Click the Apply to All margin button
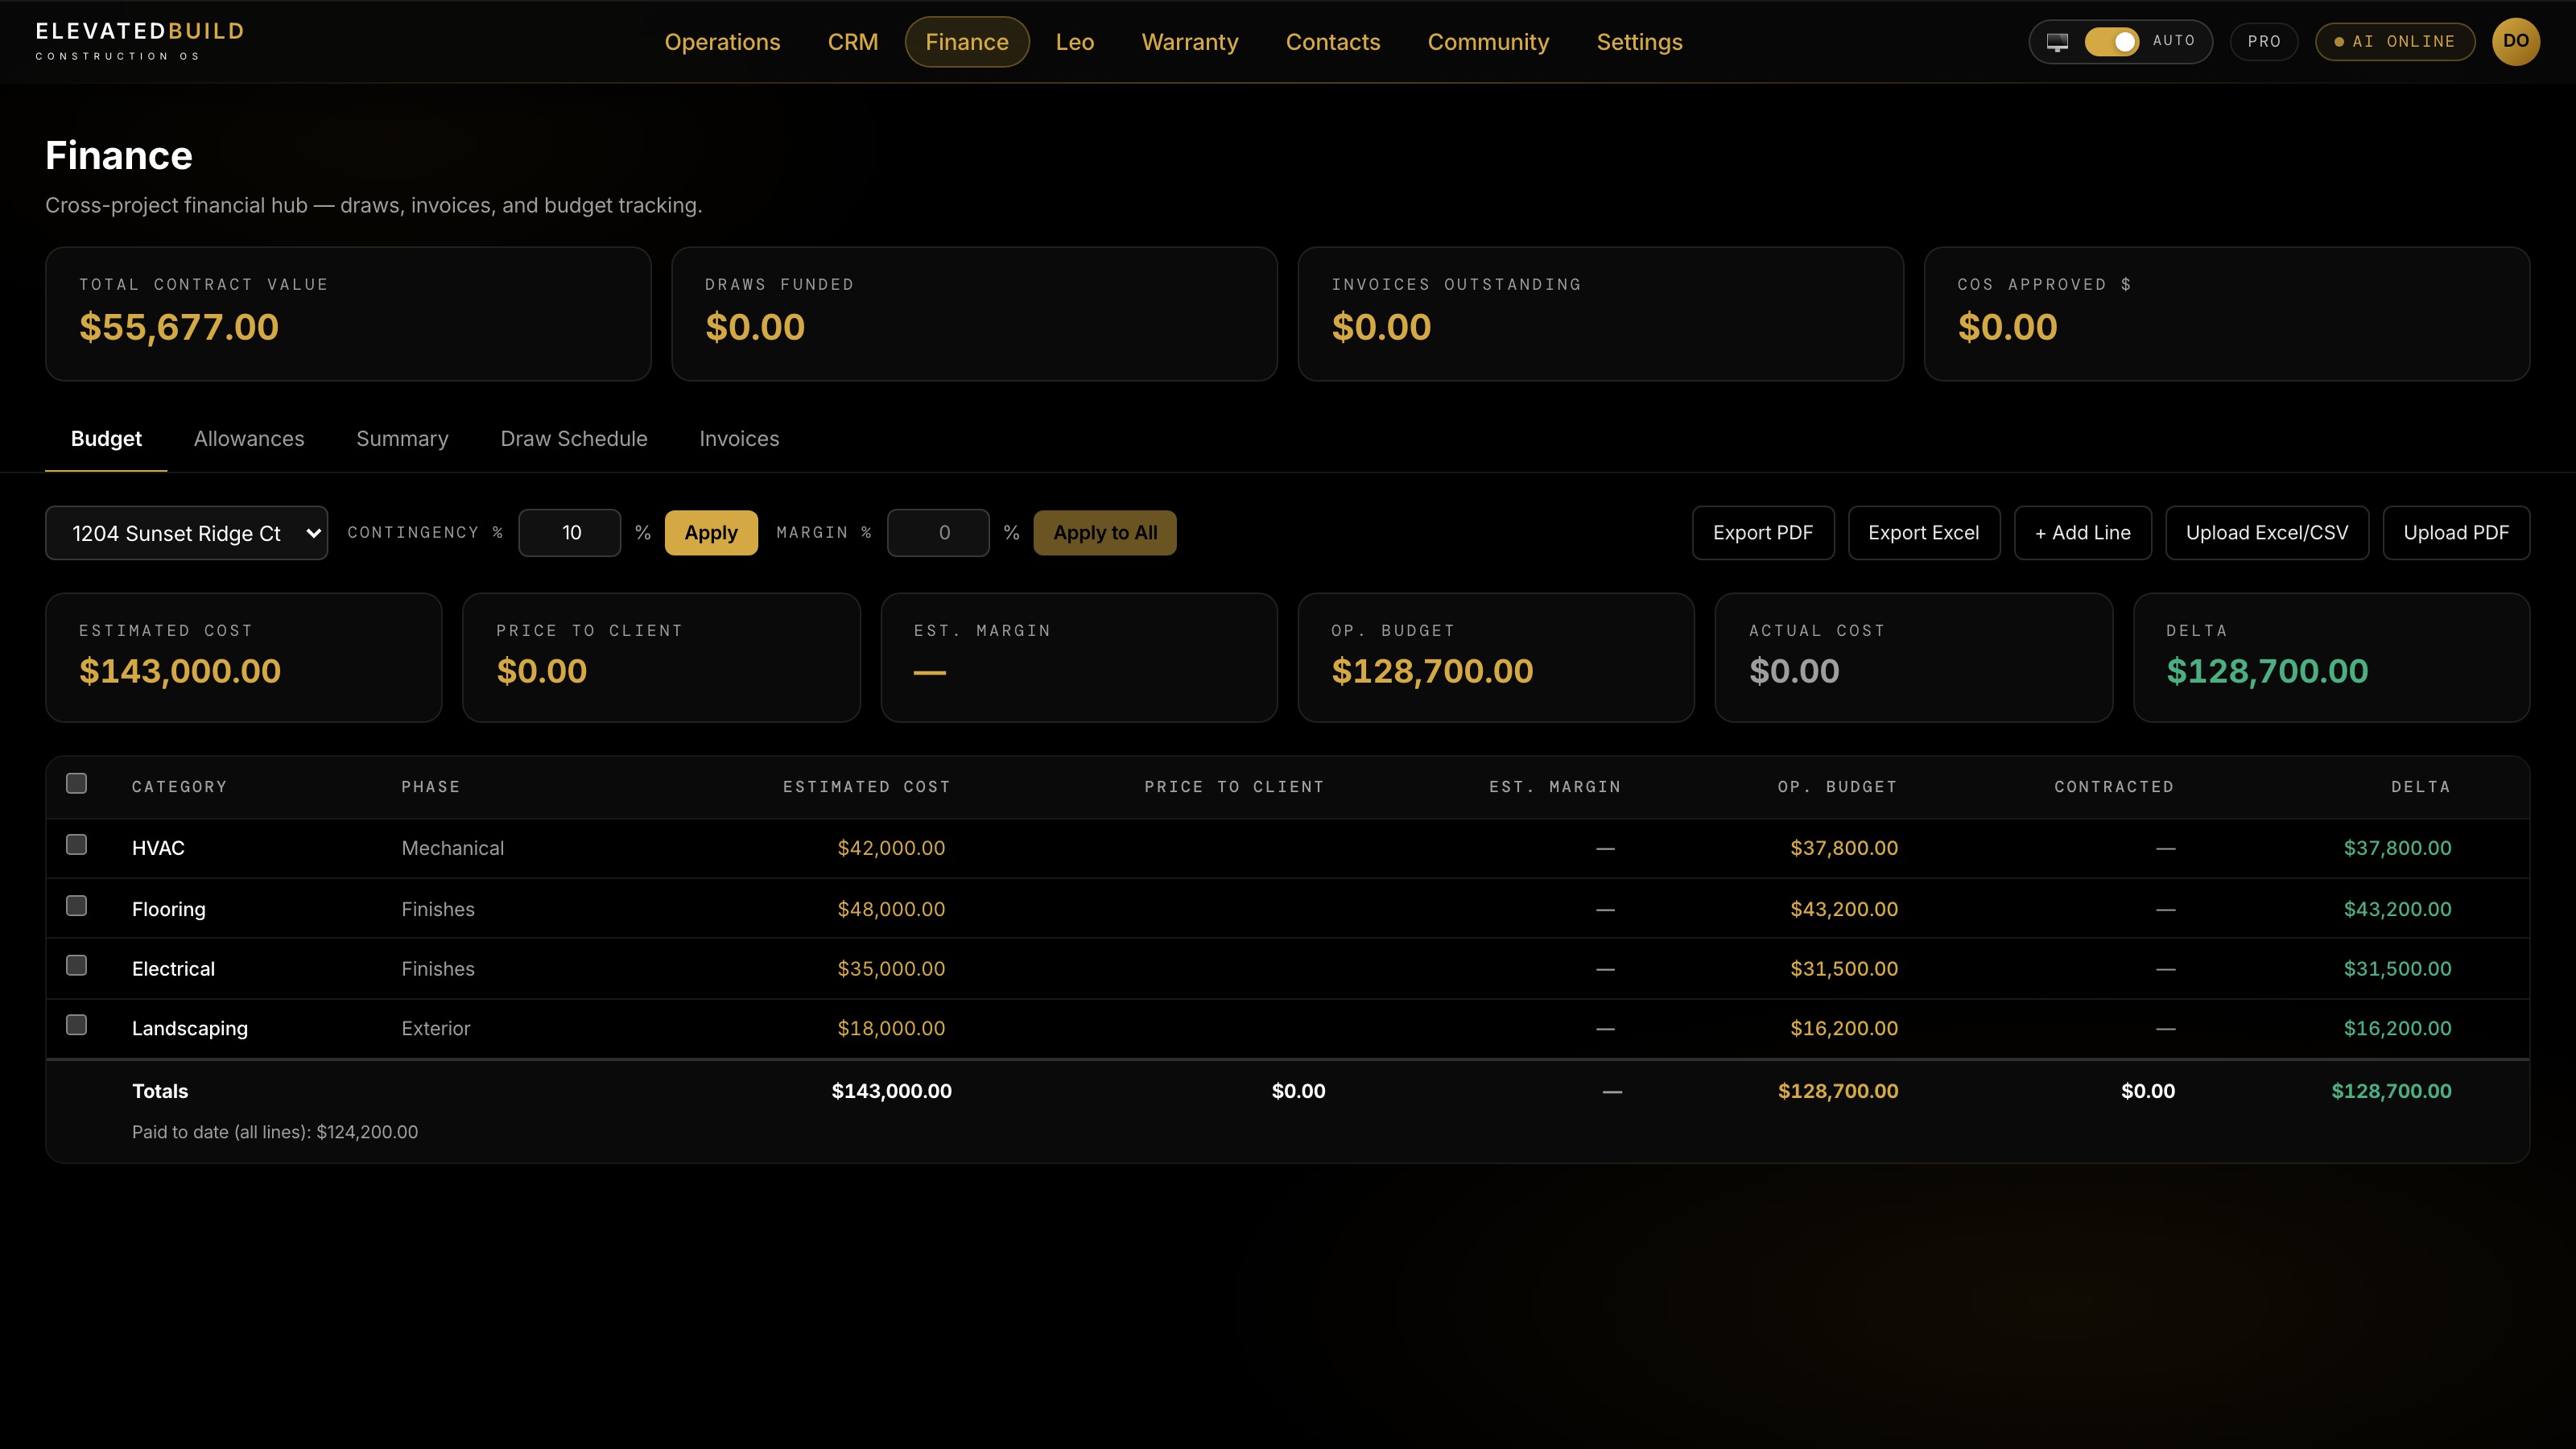 [x=1105, y=533]
